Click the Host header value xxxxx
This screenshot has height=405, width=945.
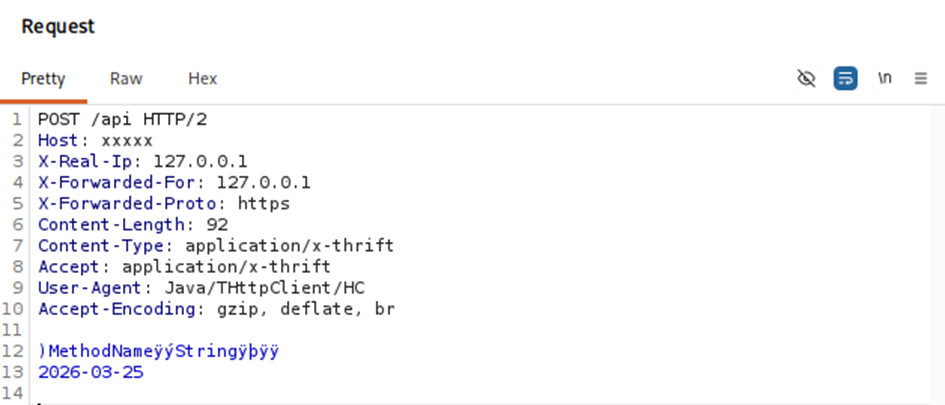click(x=127, y=140)
